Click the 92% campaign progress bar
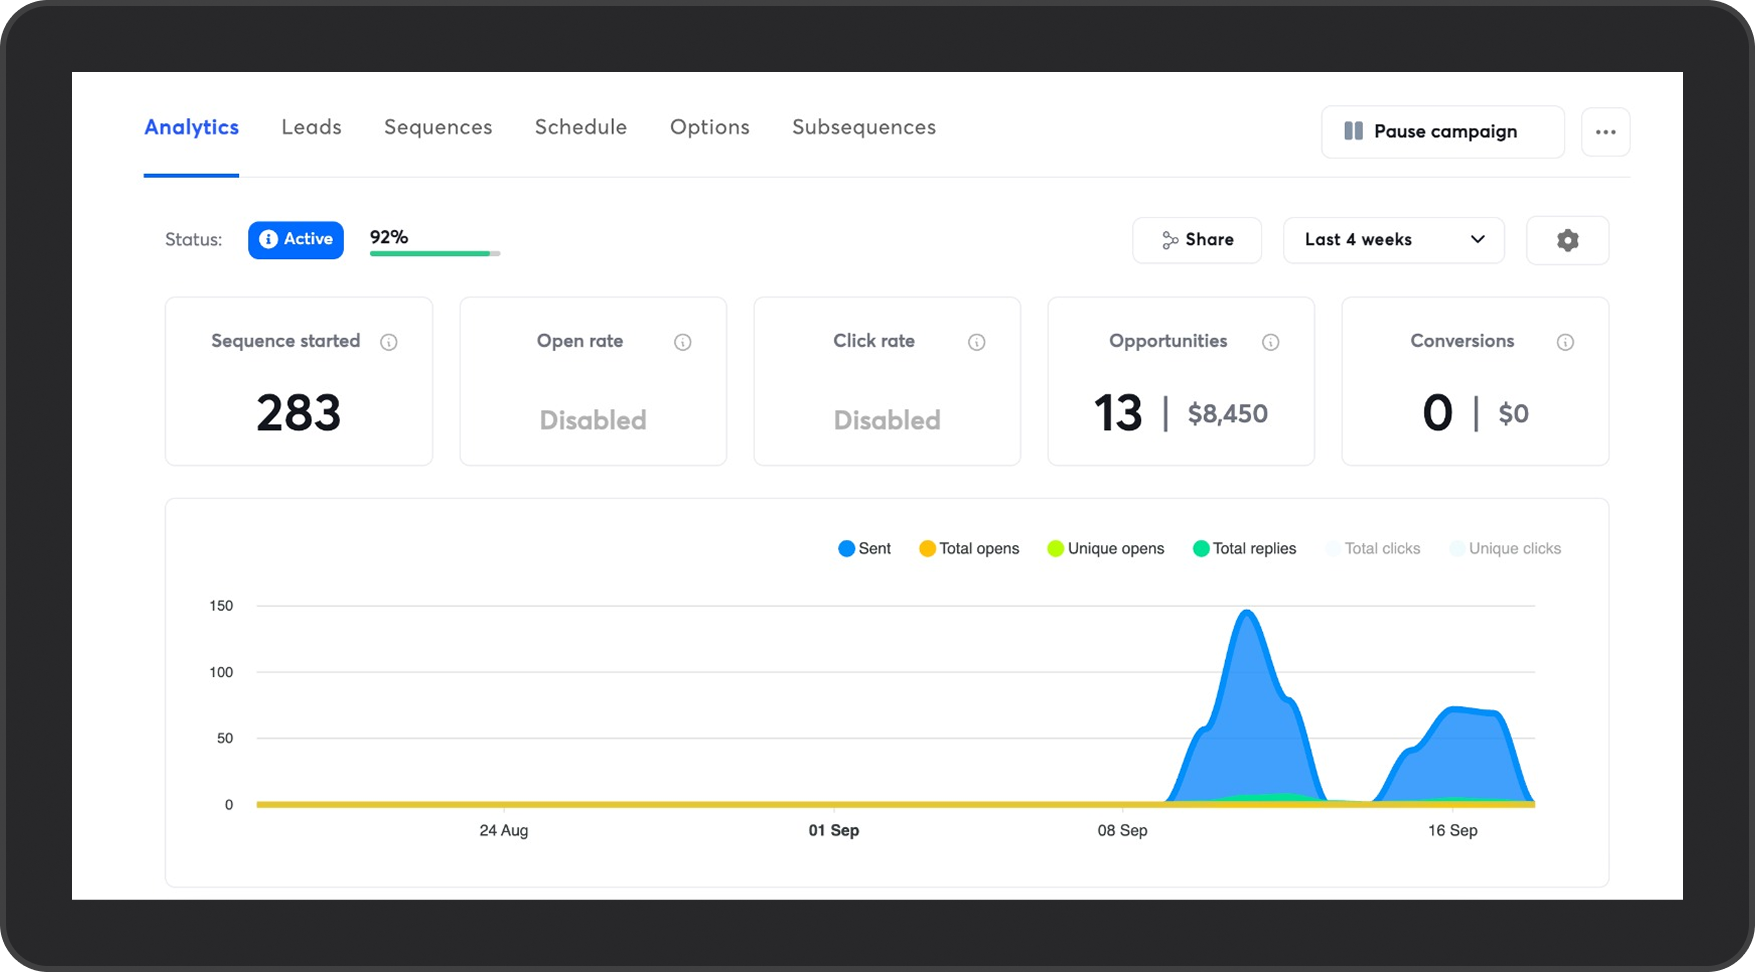The image size is (1755, 972). 435,254
